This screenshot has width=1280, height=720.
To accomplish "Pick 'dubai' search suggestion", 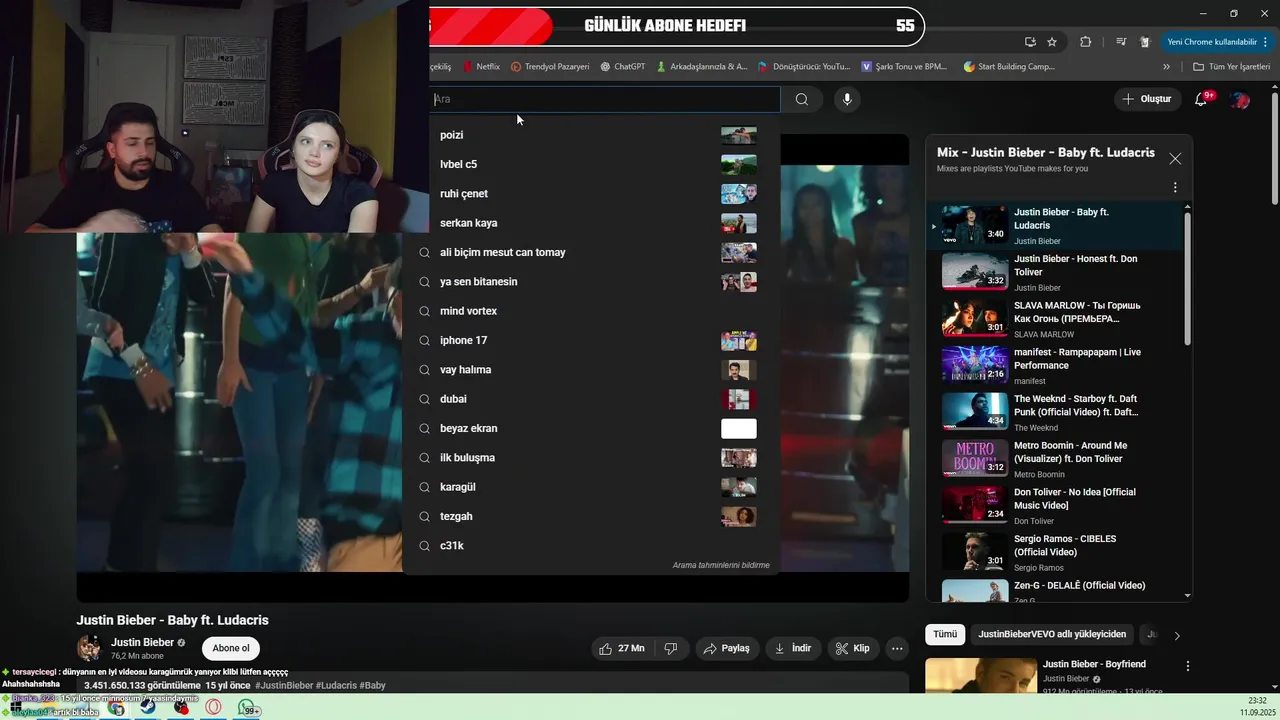I will [591, 399].
